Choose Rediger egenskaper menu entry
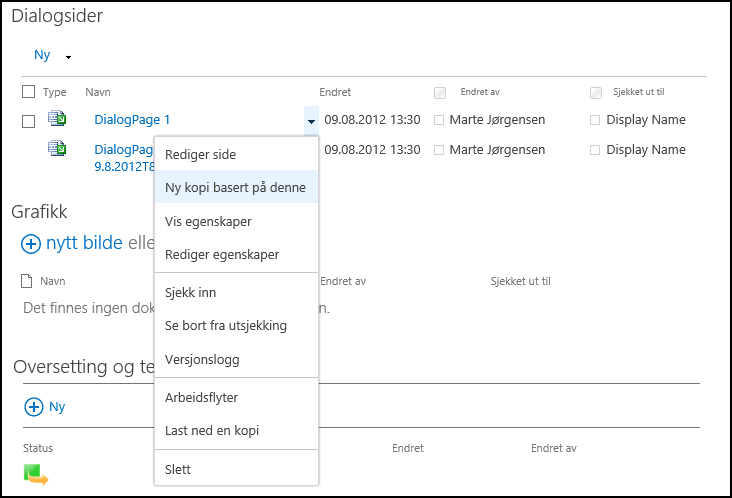Viewport: 732px width, 498px height. [x=236, y=254]
